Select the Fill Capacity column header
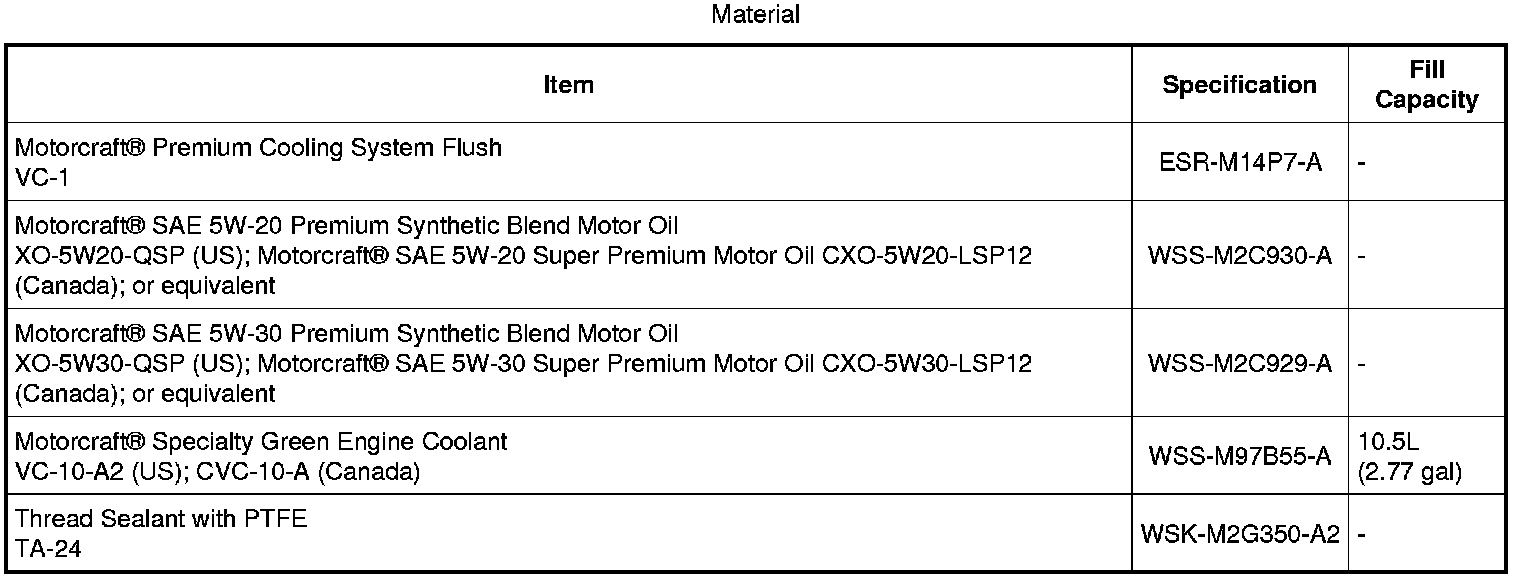 pos(1426,85)
